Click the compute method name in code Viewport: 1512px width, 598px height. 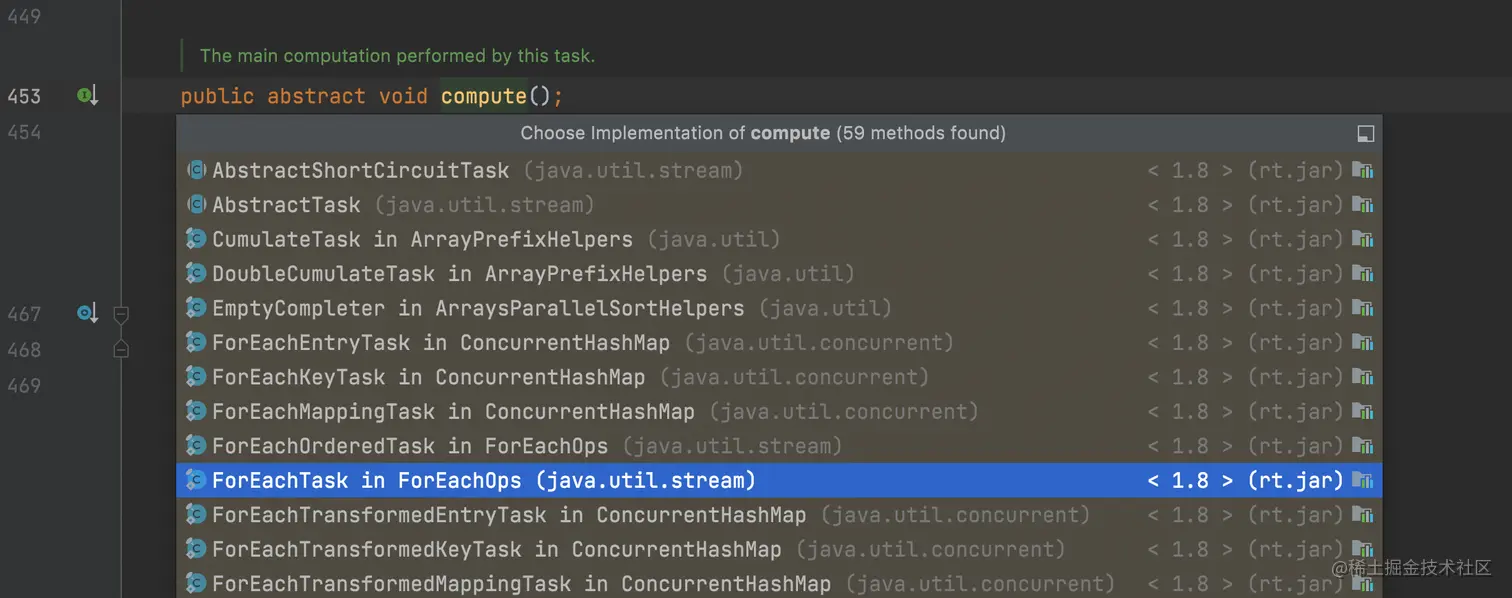[484, 96]
